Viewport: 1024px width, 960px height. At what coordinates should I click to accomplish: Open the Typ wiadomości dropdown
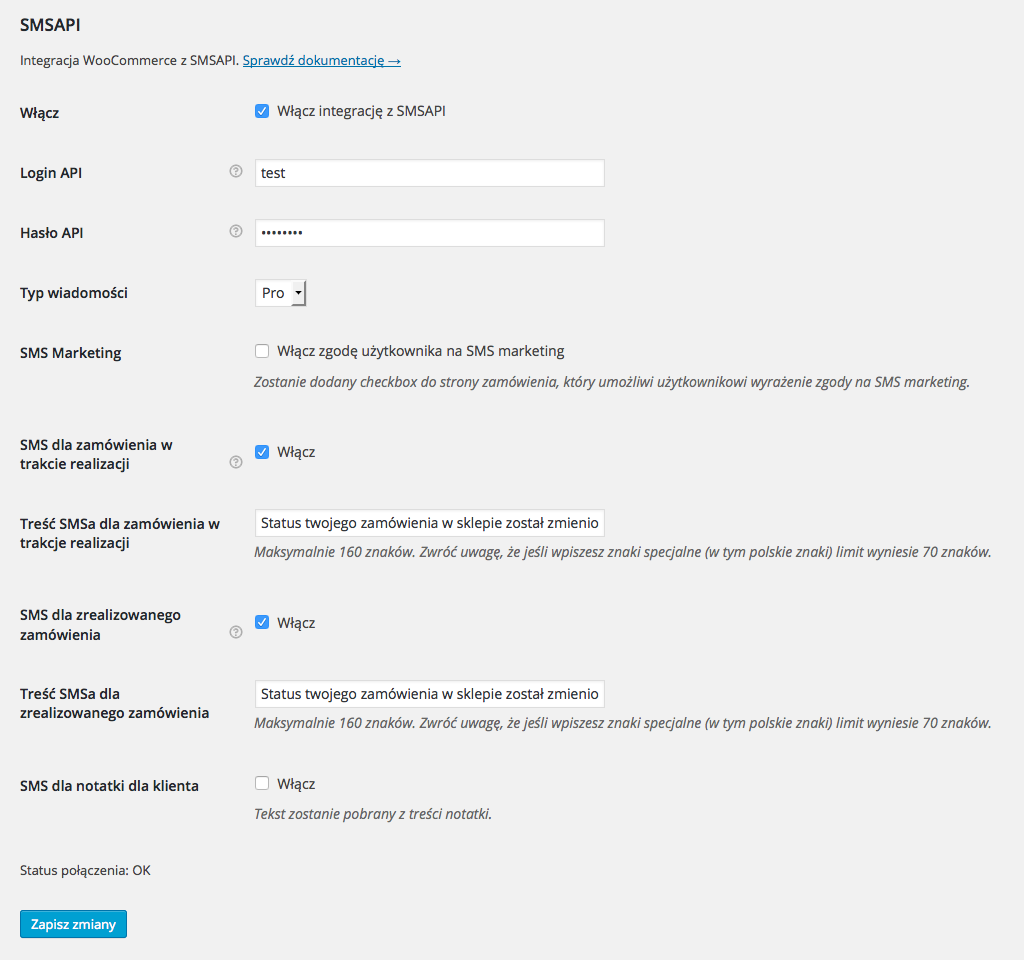pyautogui.click(x=280, y=293)
